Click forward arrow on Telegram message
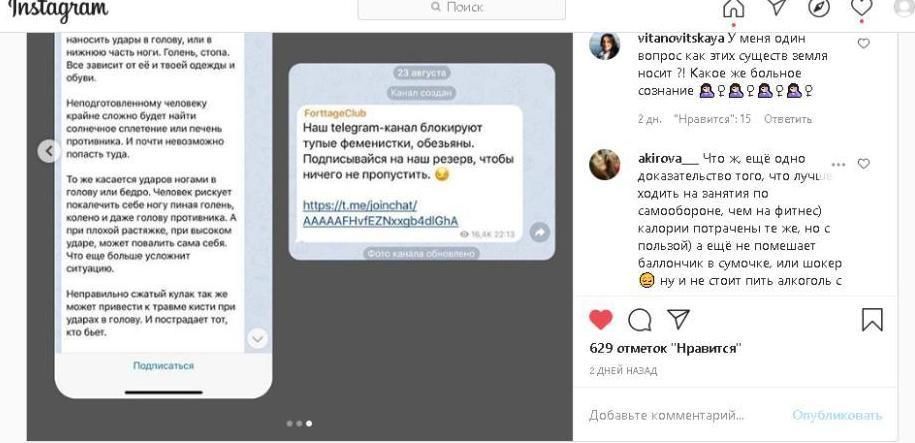Image resolution: width=915 pixels, height=443 pixels. [x=540, y=233]
